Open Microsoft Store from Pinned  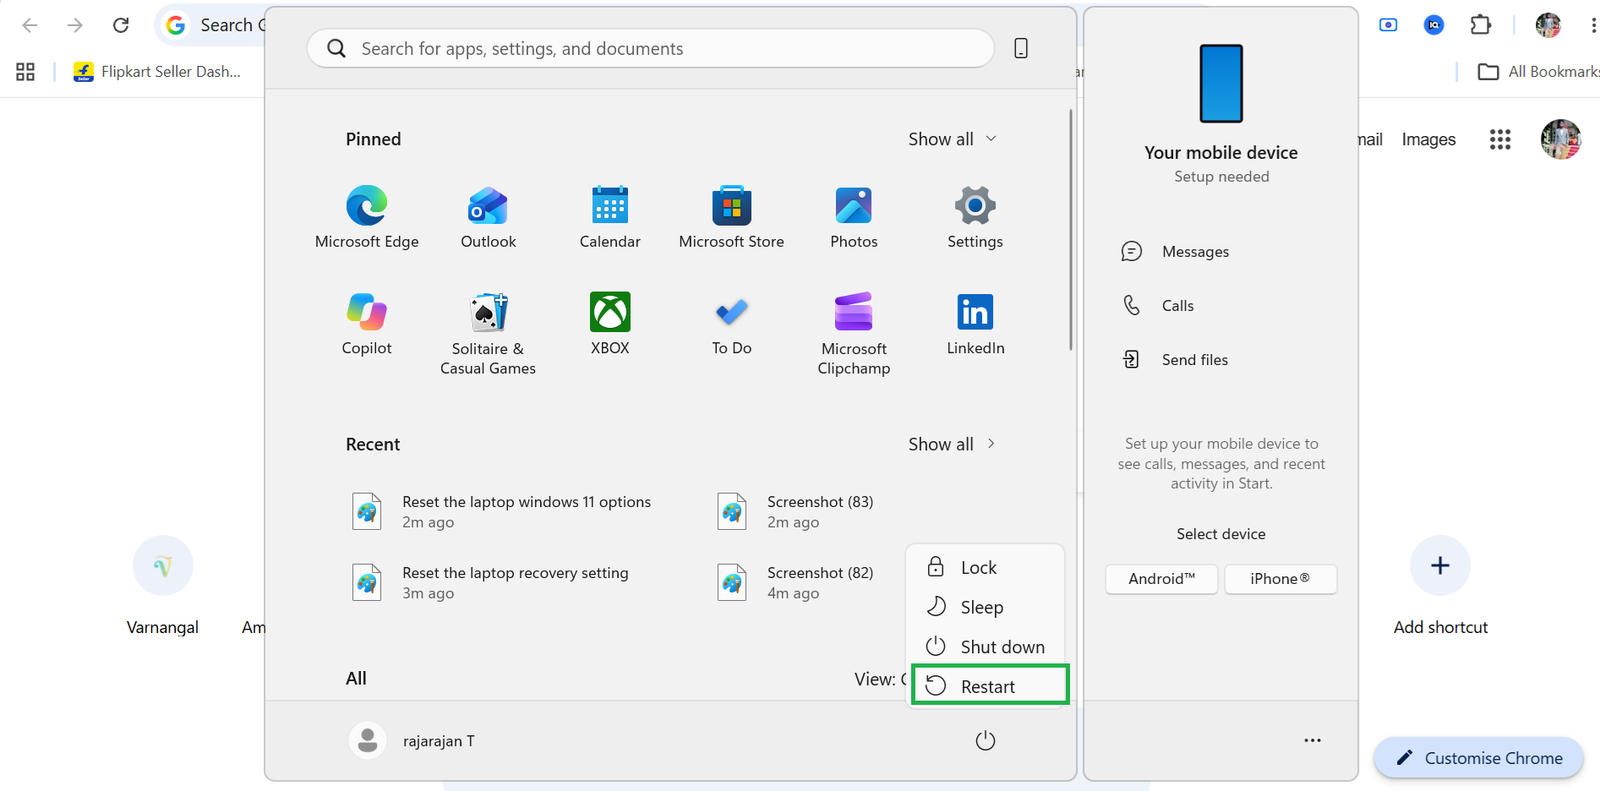click(x=731, y=216)
